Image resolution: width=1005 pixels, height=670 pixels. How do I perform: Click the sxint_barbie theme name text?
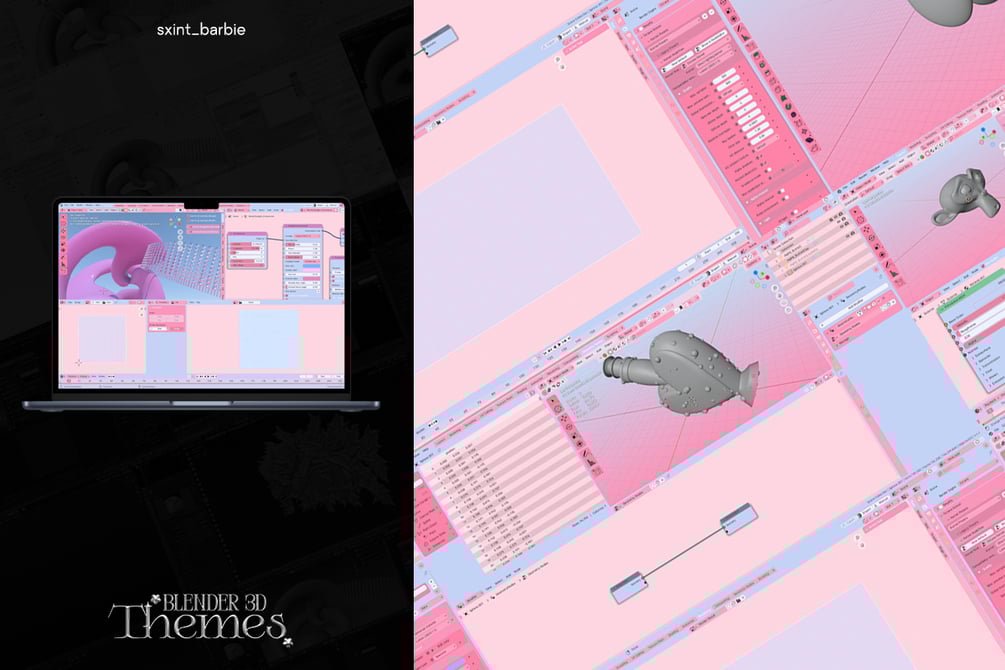(x=201, y=29)
